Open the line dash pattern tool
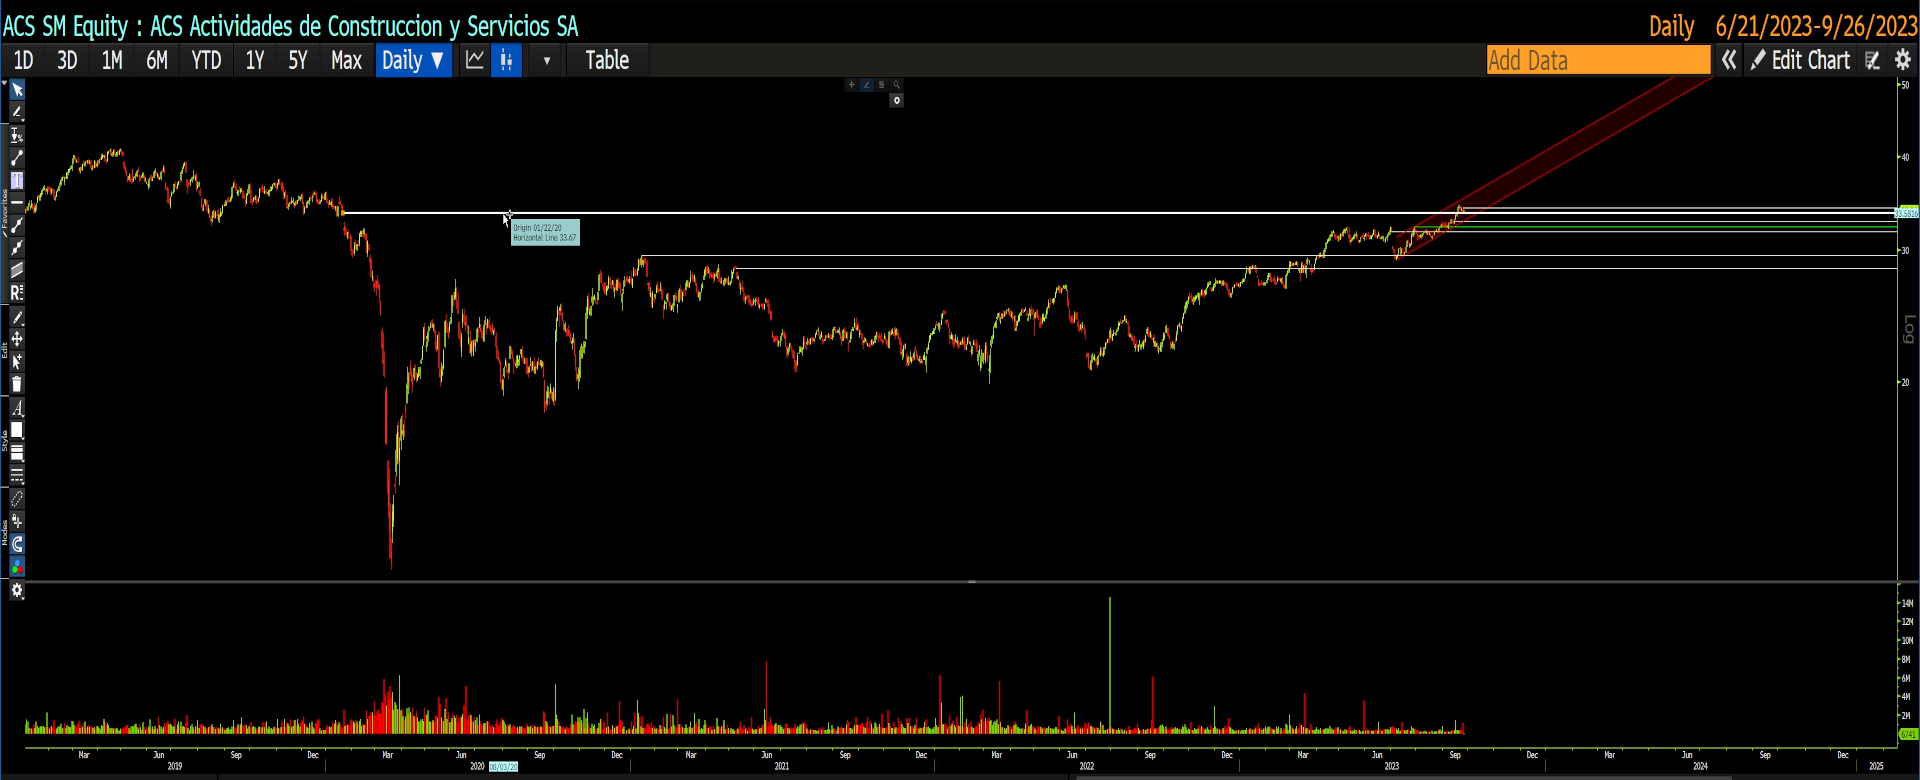The image size is (1920, 780). click(x=17, y=475)
